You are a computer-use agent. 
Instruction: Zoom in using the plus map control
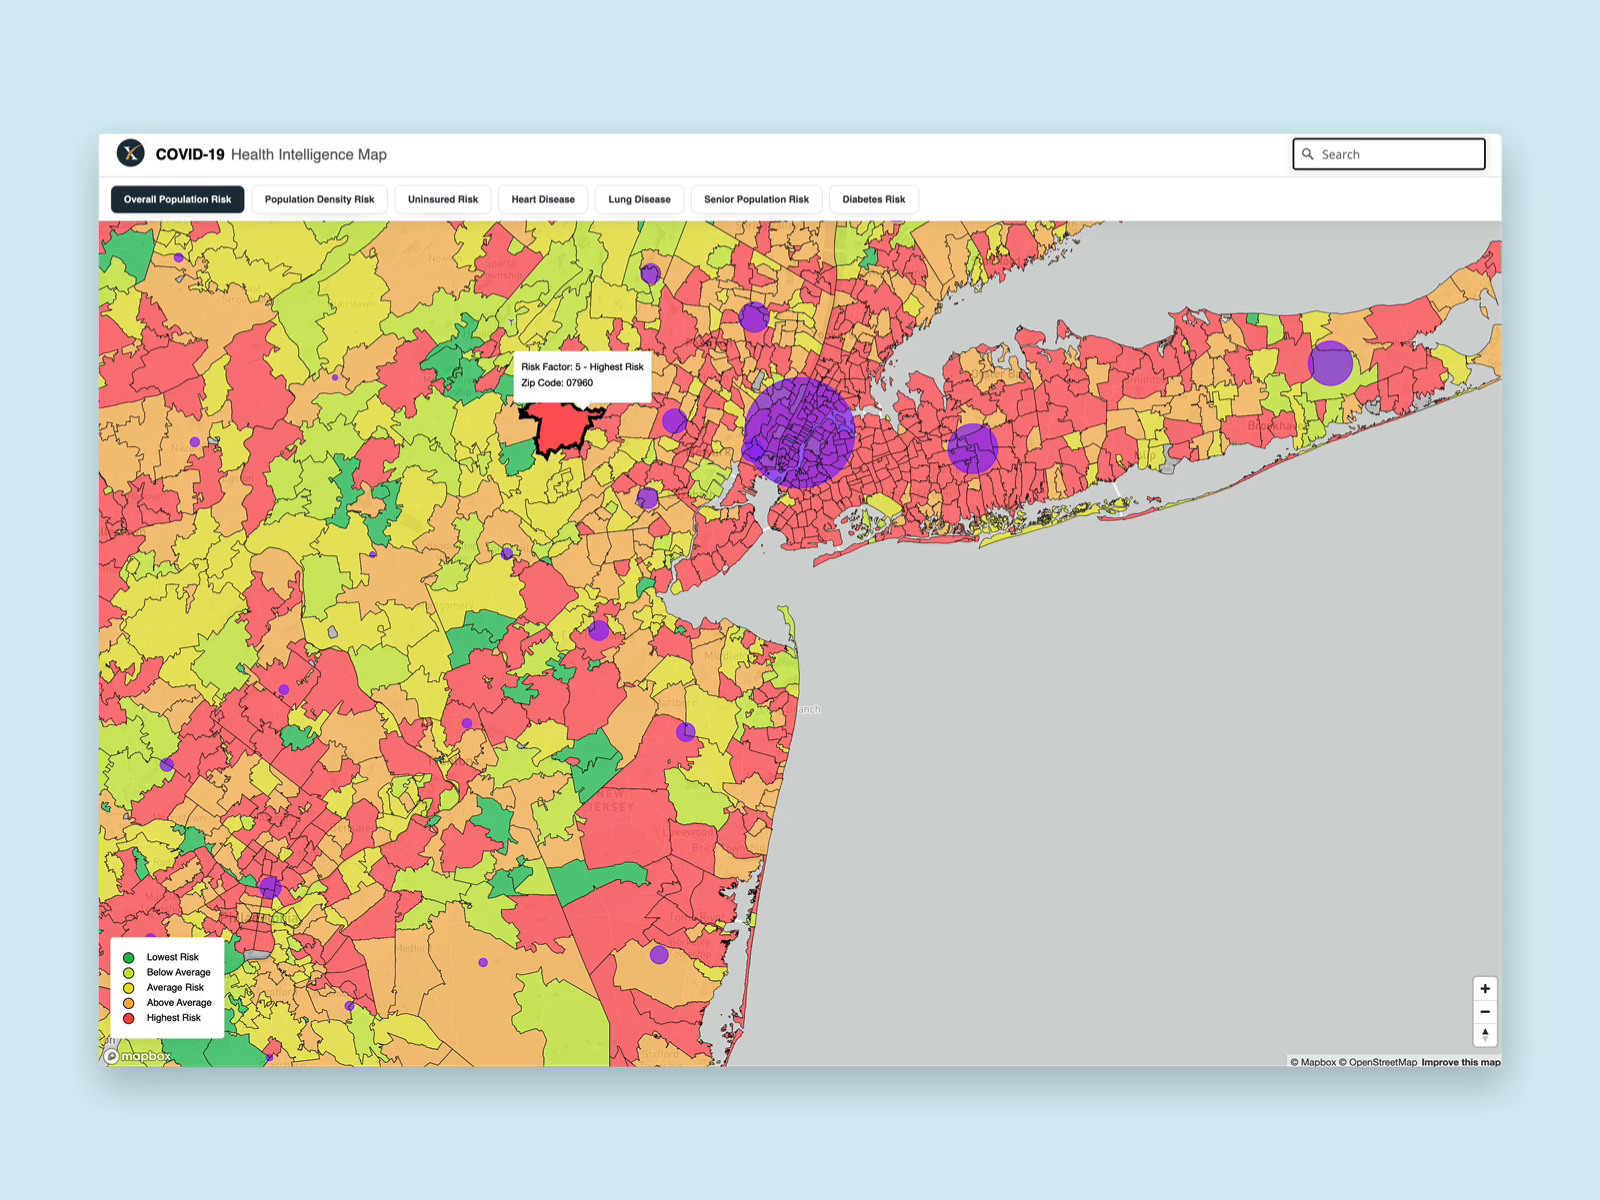click(1484, 988)
